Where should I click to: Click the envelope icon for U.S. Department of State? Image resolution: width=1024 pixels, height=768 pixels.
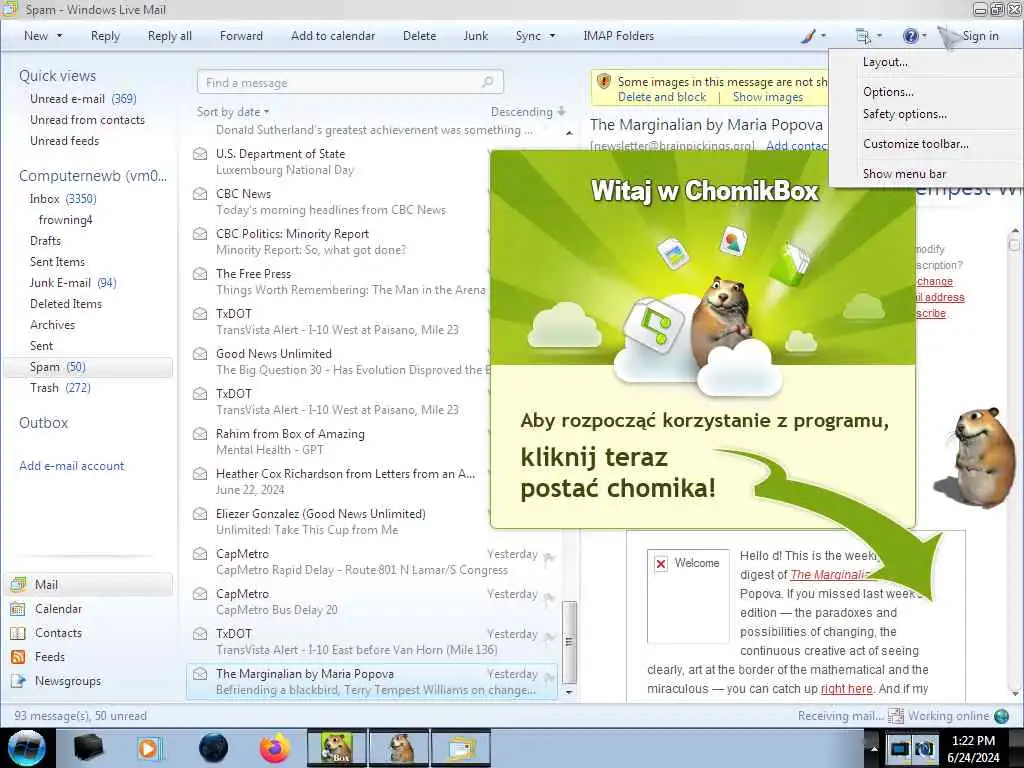tap(200, 154)
